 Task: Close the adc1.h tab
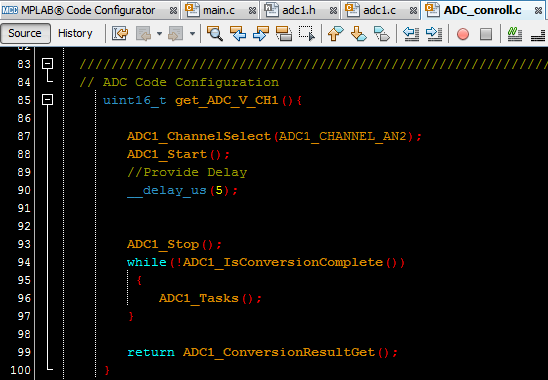(333, 11)
